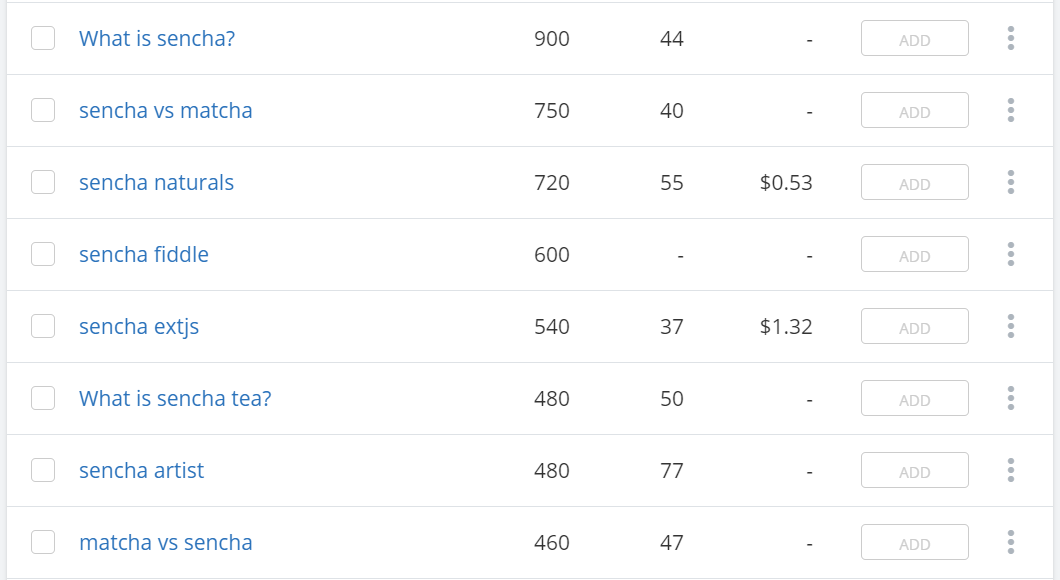Add the sencha naturals keyword
This screenshot has height=580, width=1060.
coord(915,183)
